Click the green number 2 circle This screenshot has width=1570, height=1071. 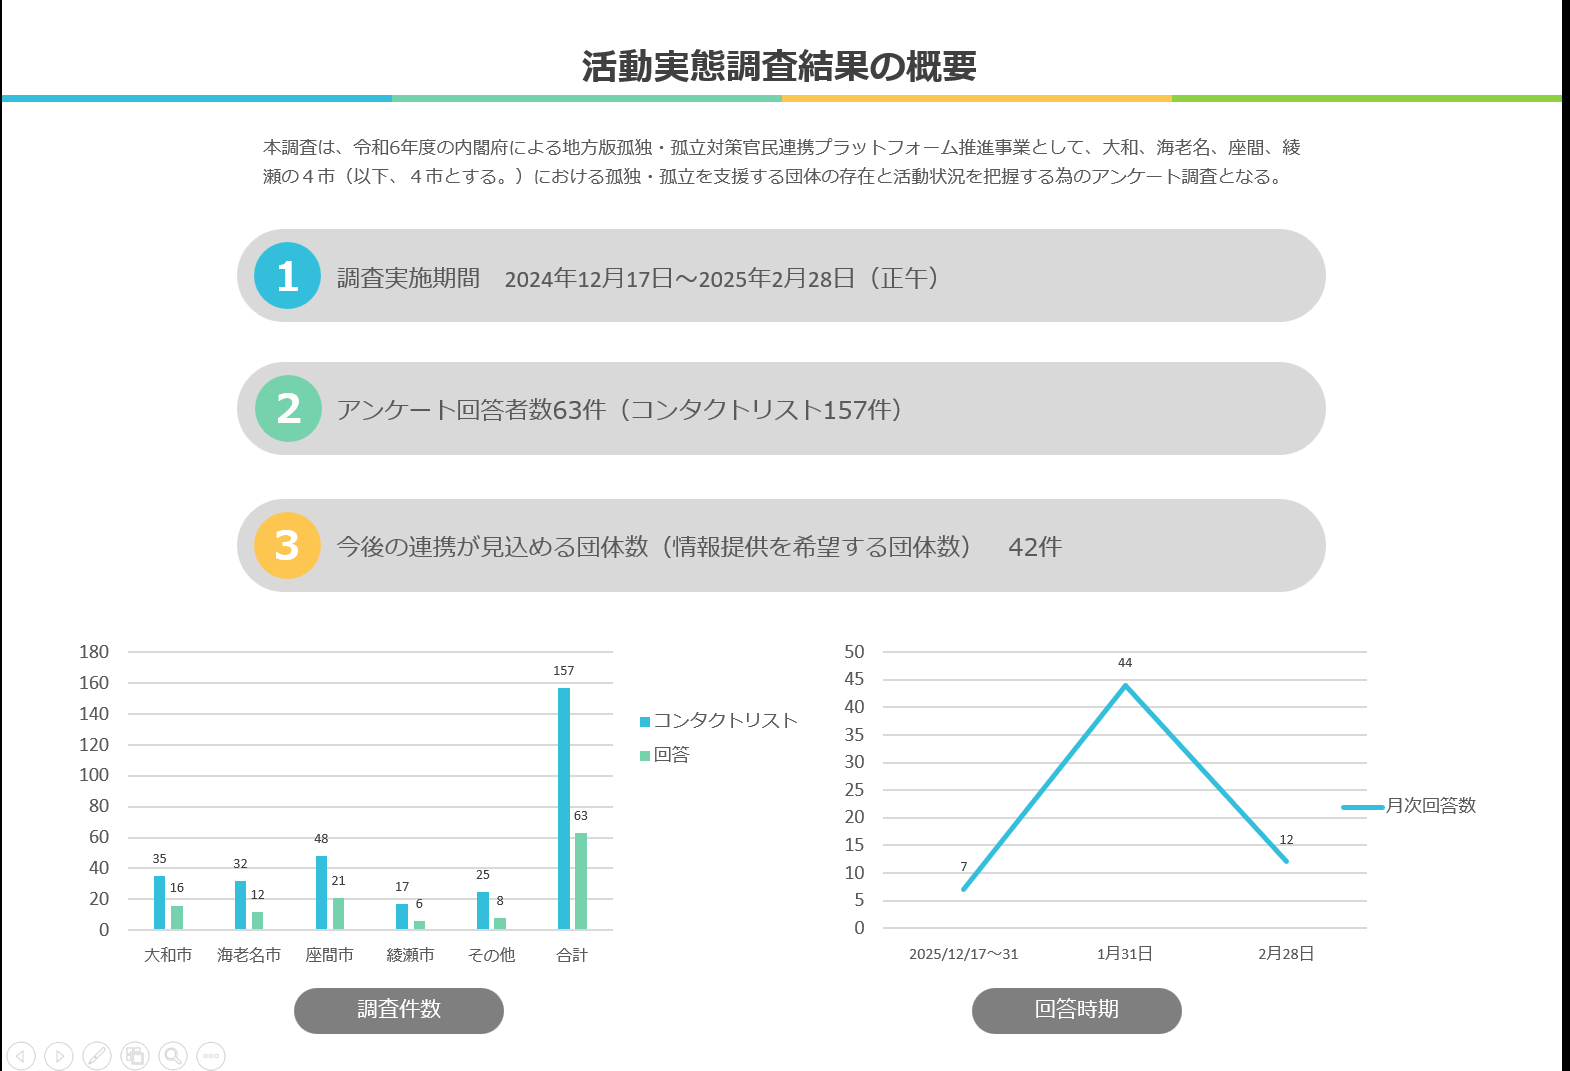288,409
